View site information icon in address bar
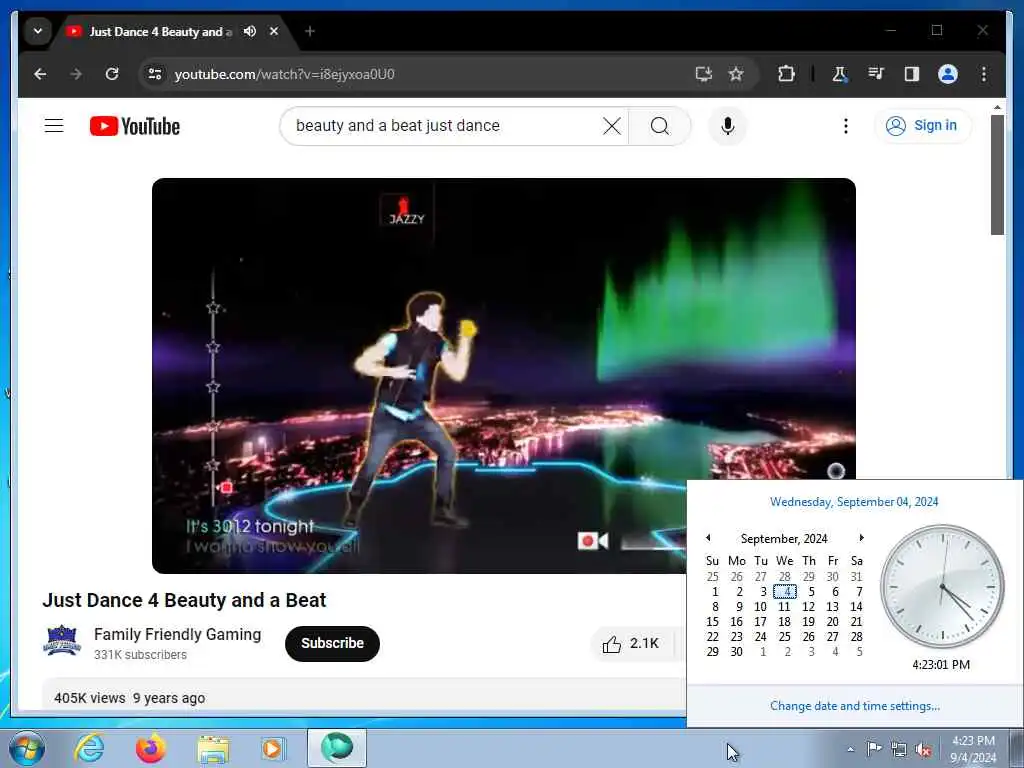The height and width of the screenshot is (768, 1024). pos(155,74)
